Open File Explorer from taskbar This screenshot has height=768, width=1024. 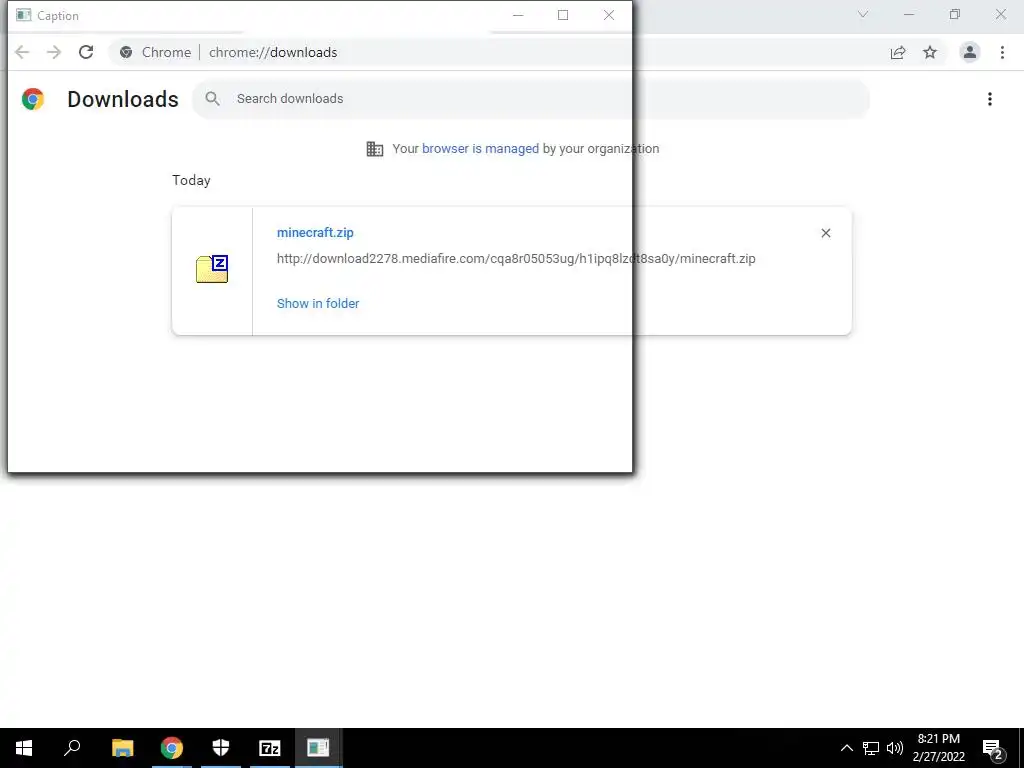pyautogui.click(x=122, y=748)
